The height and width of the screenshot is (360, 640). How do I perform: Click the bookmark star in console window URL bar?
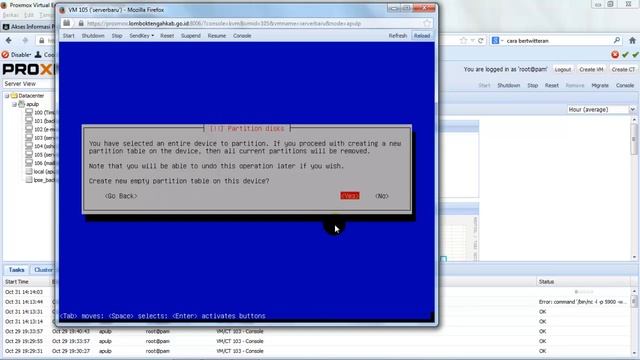tap(427, 23)
